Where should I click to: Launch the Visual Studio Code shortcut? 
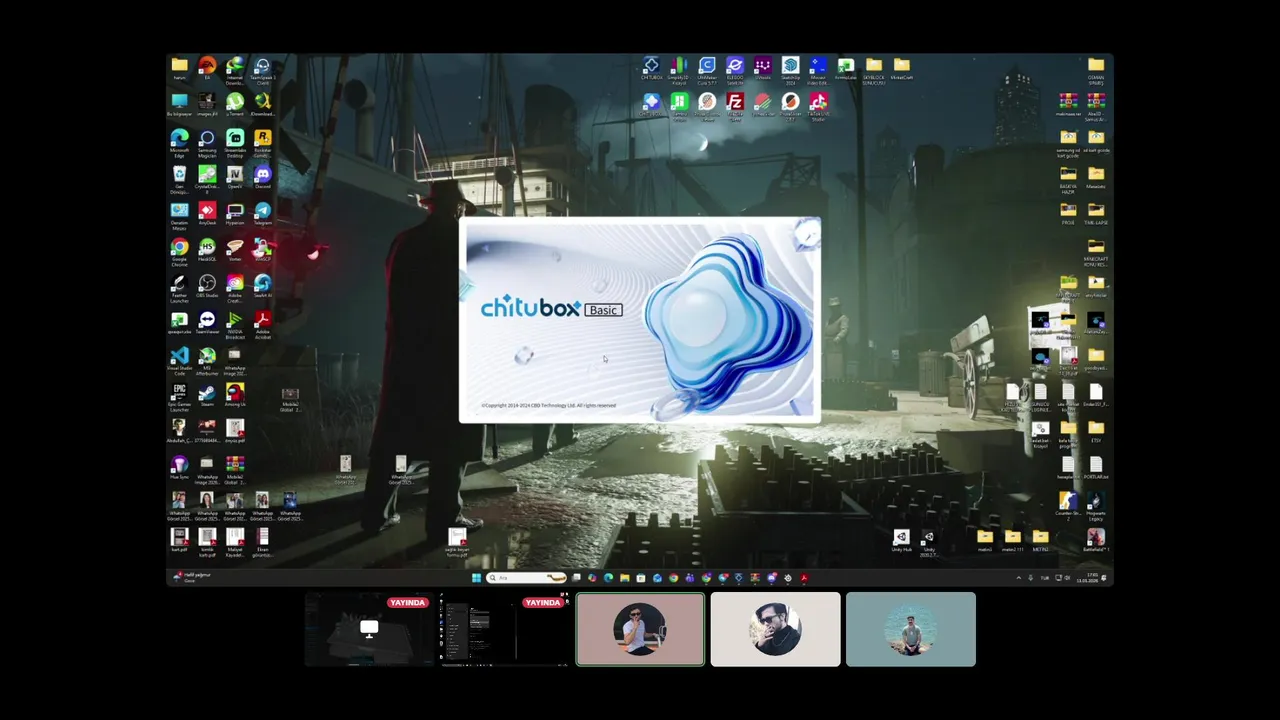pyautogui.click(x=179, y=360)
